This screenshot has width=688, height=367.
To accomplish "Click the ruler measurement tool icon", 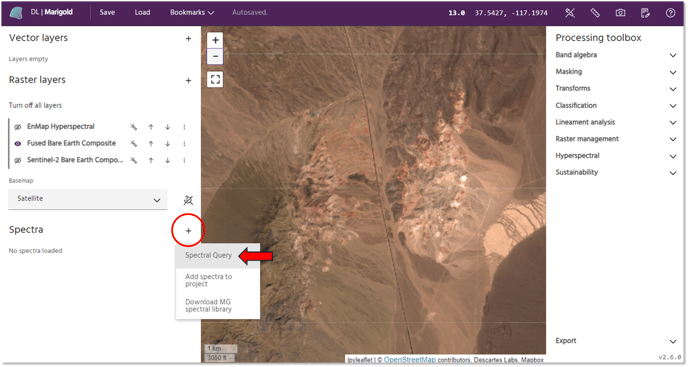I will click(x=595, y=13).
